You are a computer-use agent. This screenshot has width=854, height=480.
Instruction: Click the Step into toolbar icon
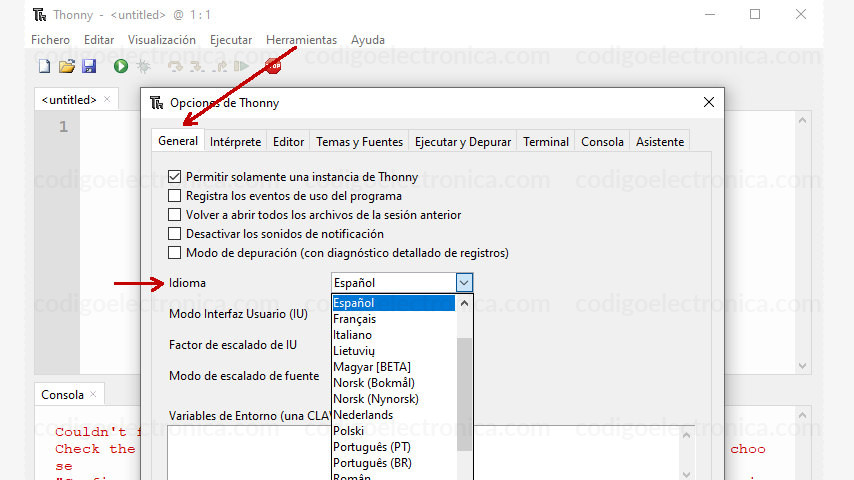[x=197, y=66]
